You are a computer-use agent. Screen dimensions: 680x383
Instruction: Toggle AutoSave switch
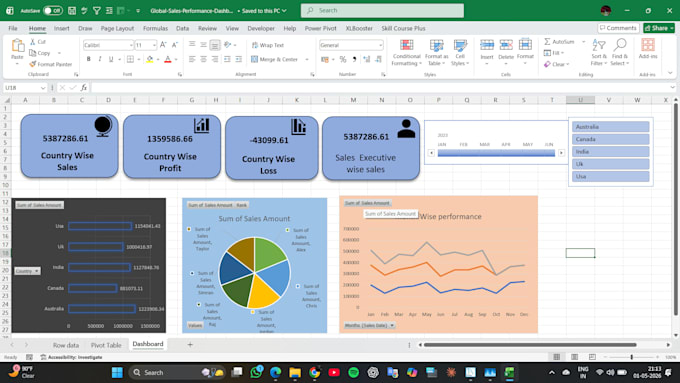53,10
